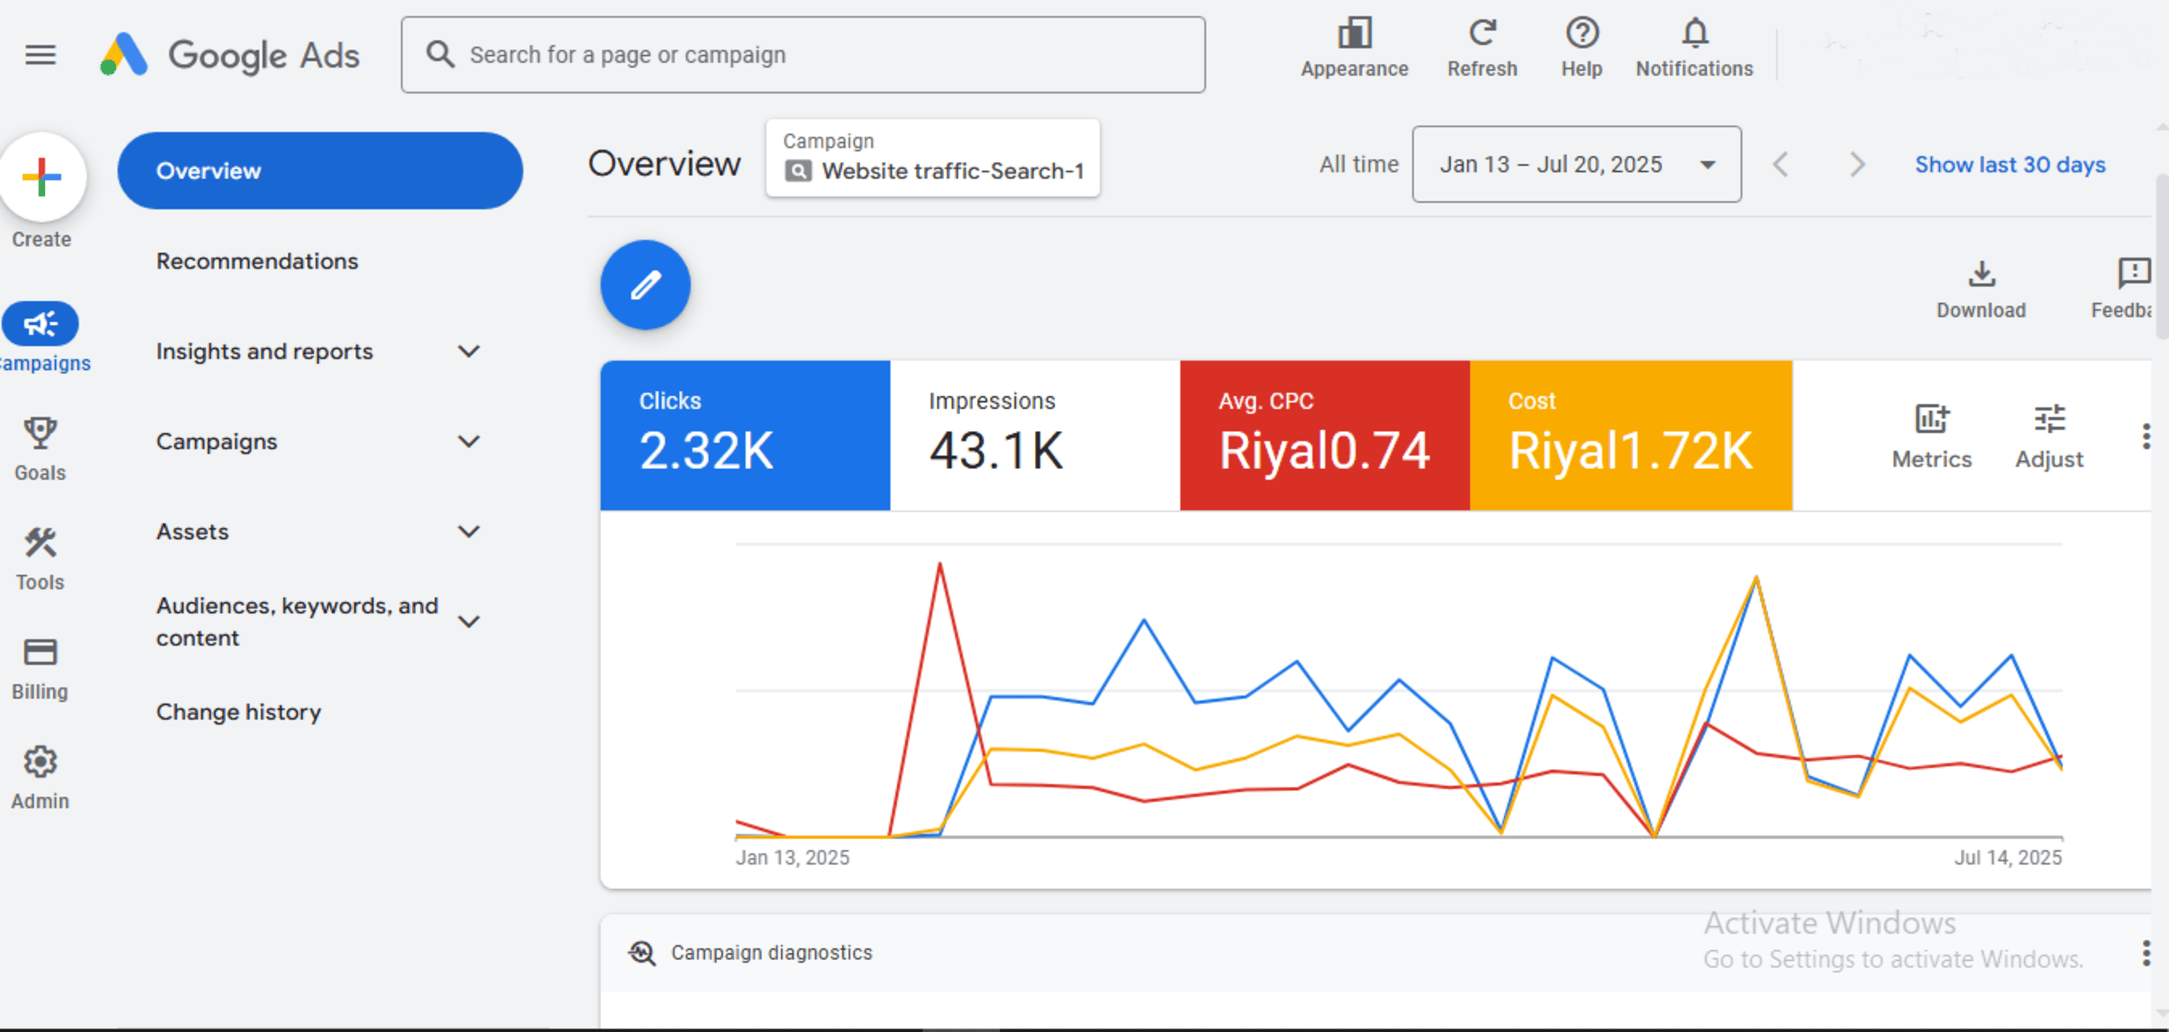Select the blue Clicks metric card

[x=745, y=436]
